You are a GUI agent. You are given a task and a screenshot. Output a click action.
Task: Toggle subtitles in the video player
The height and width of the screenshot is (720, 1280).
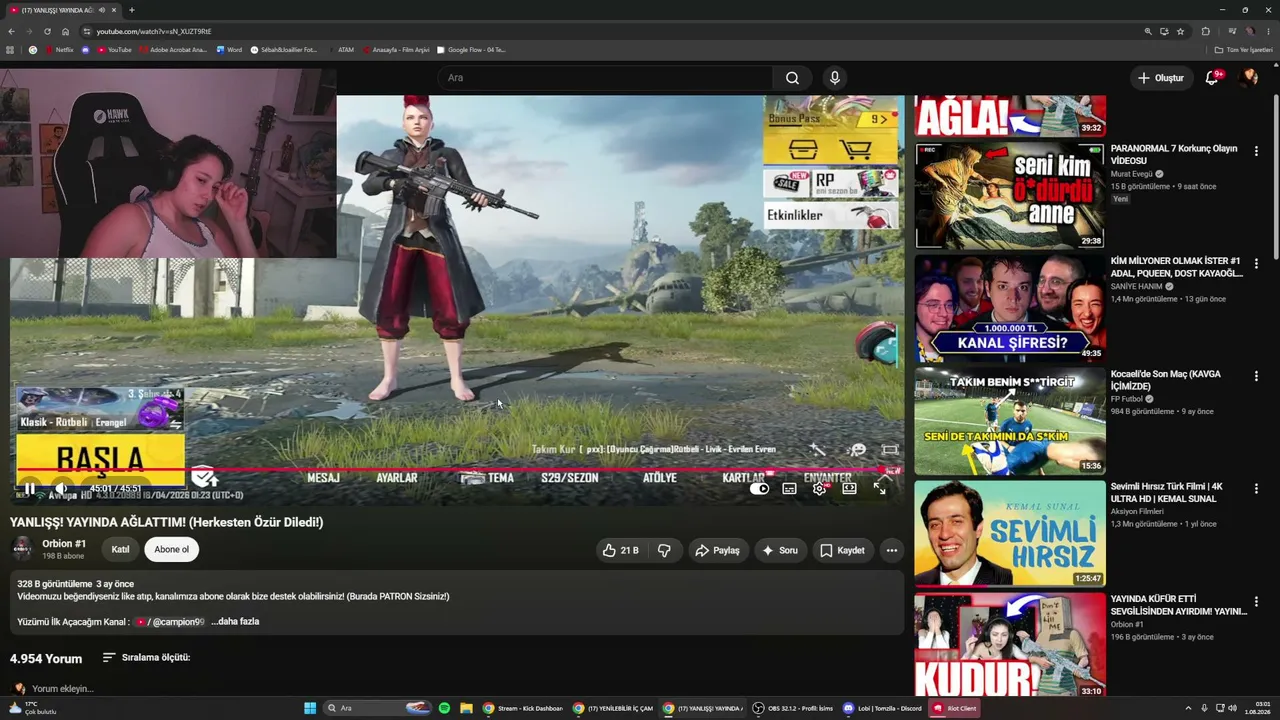coord(789,489)
